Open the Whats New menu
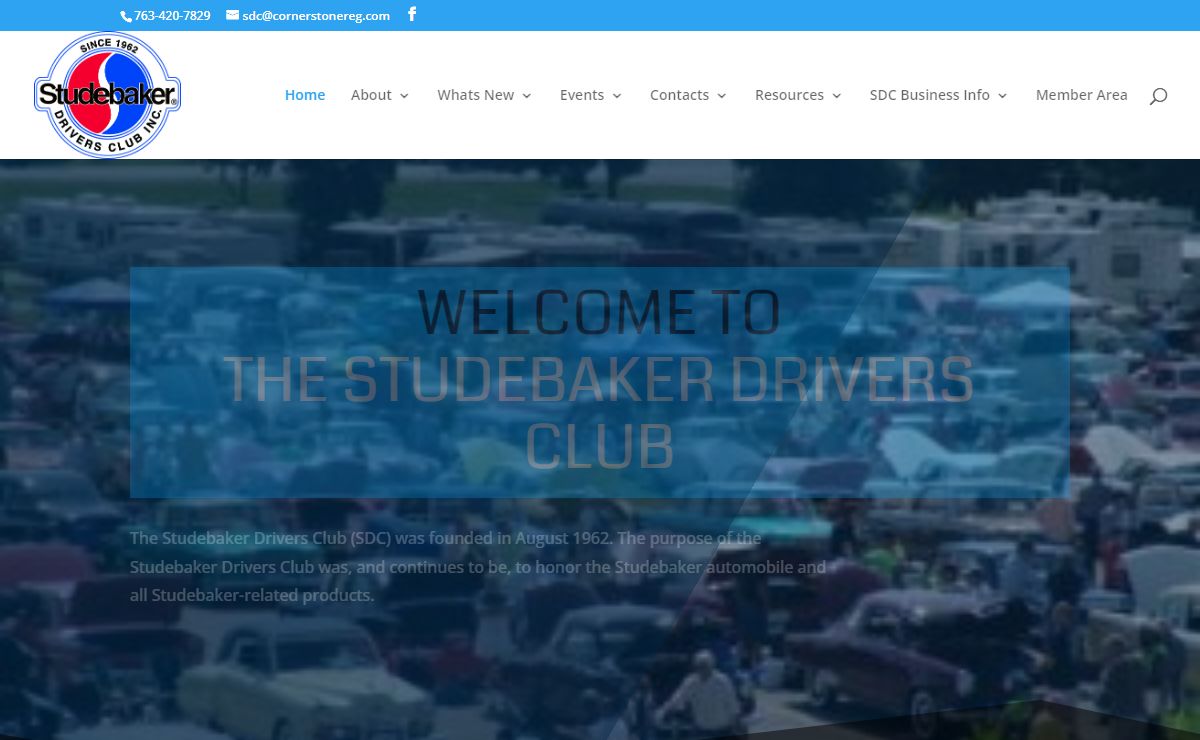 click(476, 95)
